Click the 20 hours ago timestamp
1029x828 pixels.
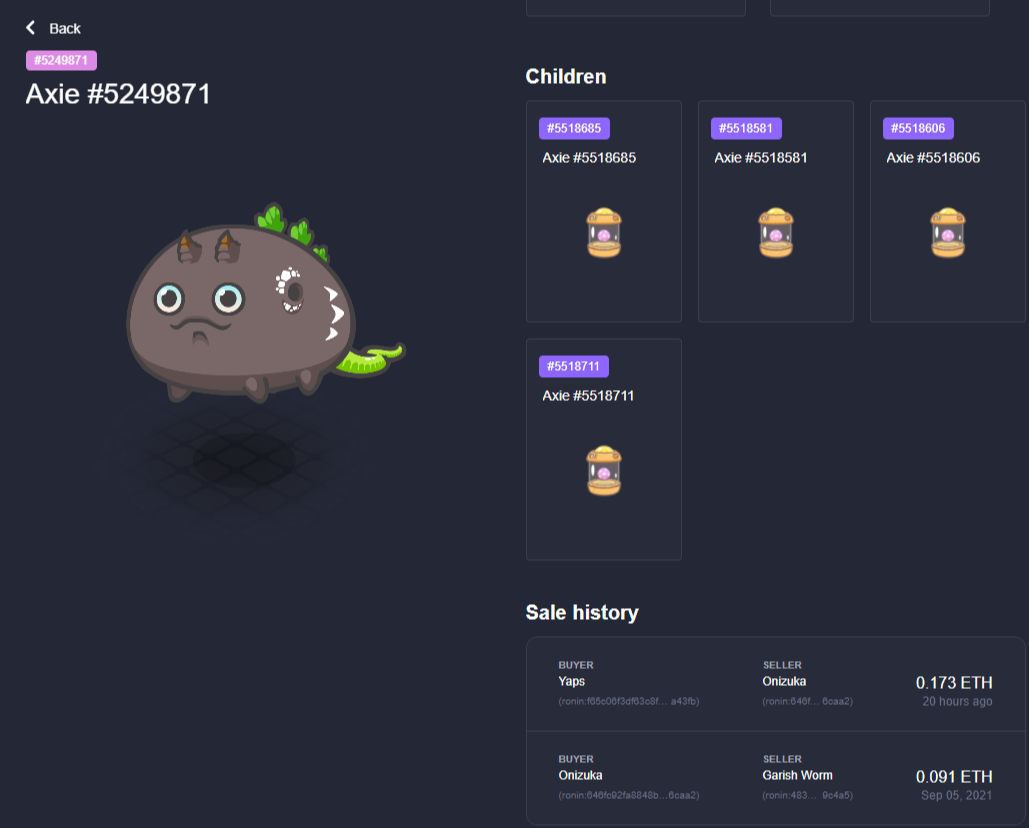coord(957,701)
